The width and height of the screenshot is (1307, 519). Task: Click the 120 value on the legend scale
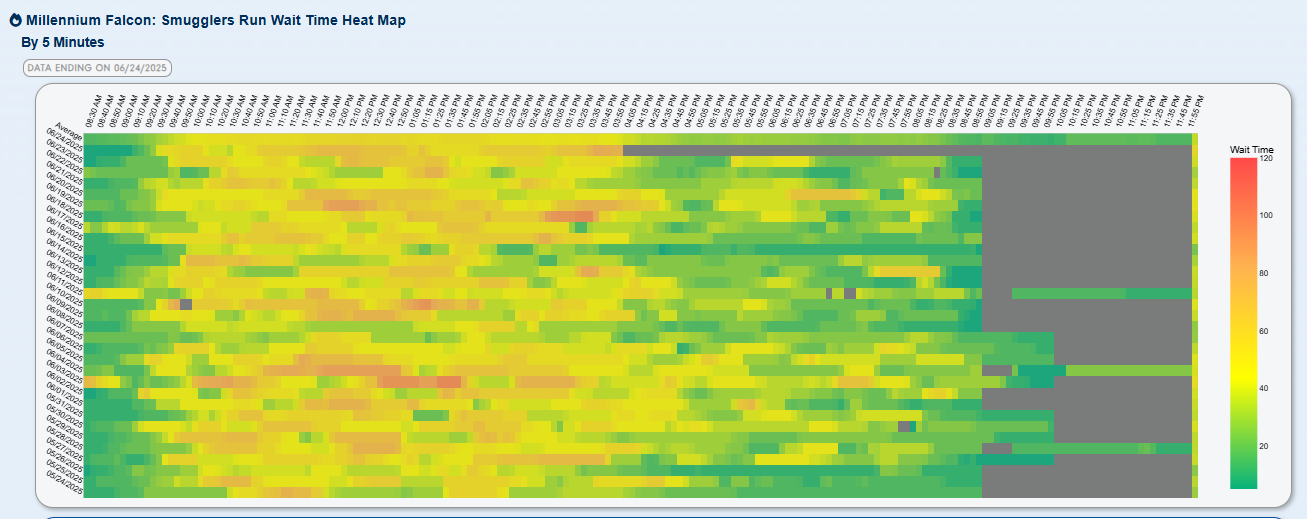pyautogui.click(x=1265, y=158)
